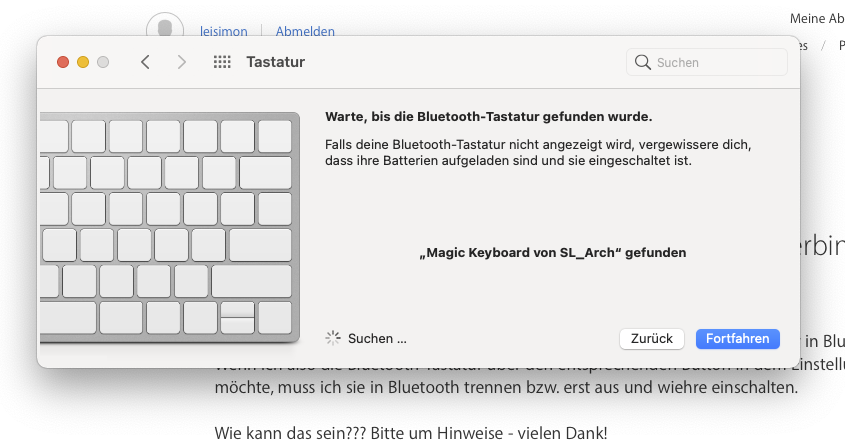The width and height of the screenshot is (845, 446).
Task: Focus the Suchen search field
Action: click(707, 62)
